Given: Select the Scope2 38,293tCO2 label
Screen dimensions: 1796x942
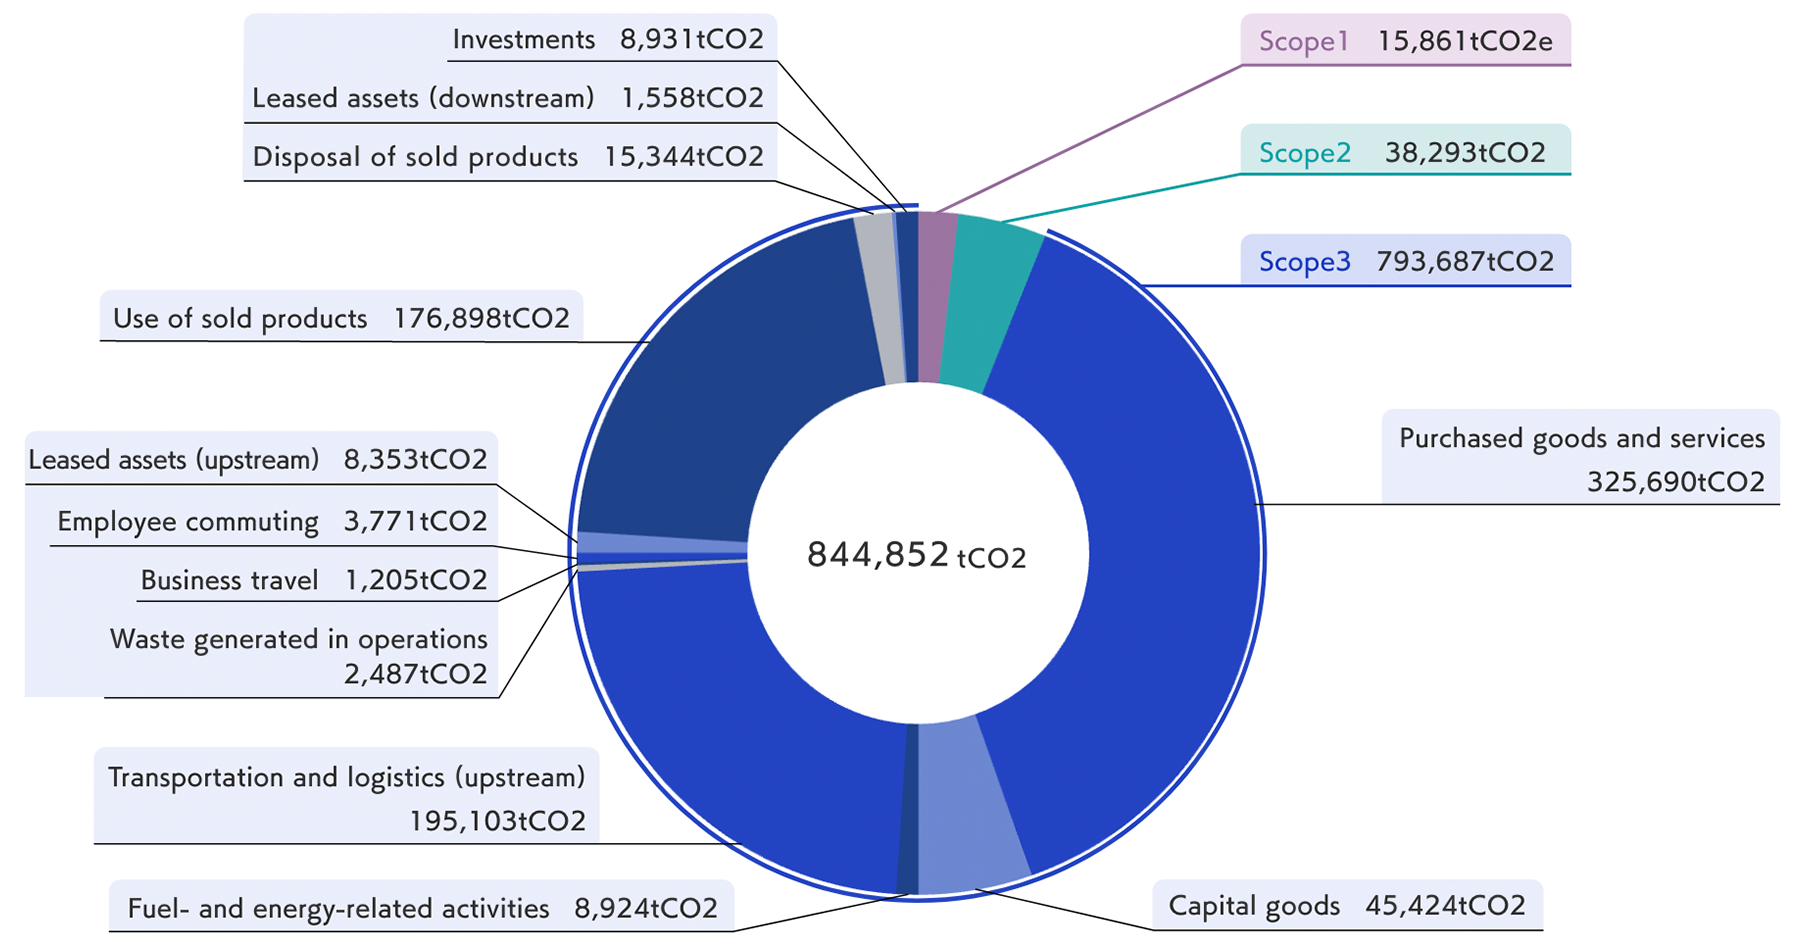Looking at the screenshot, I should point(1405,152).
